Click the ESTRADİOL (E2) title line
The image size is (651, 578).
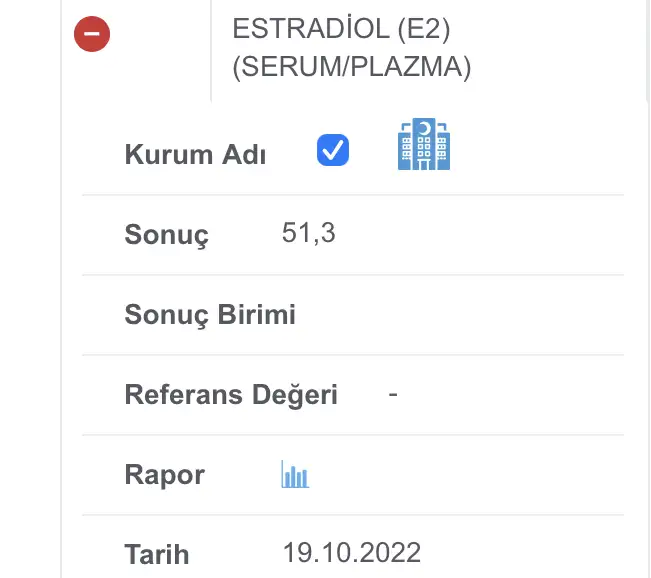341,29
